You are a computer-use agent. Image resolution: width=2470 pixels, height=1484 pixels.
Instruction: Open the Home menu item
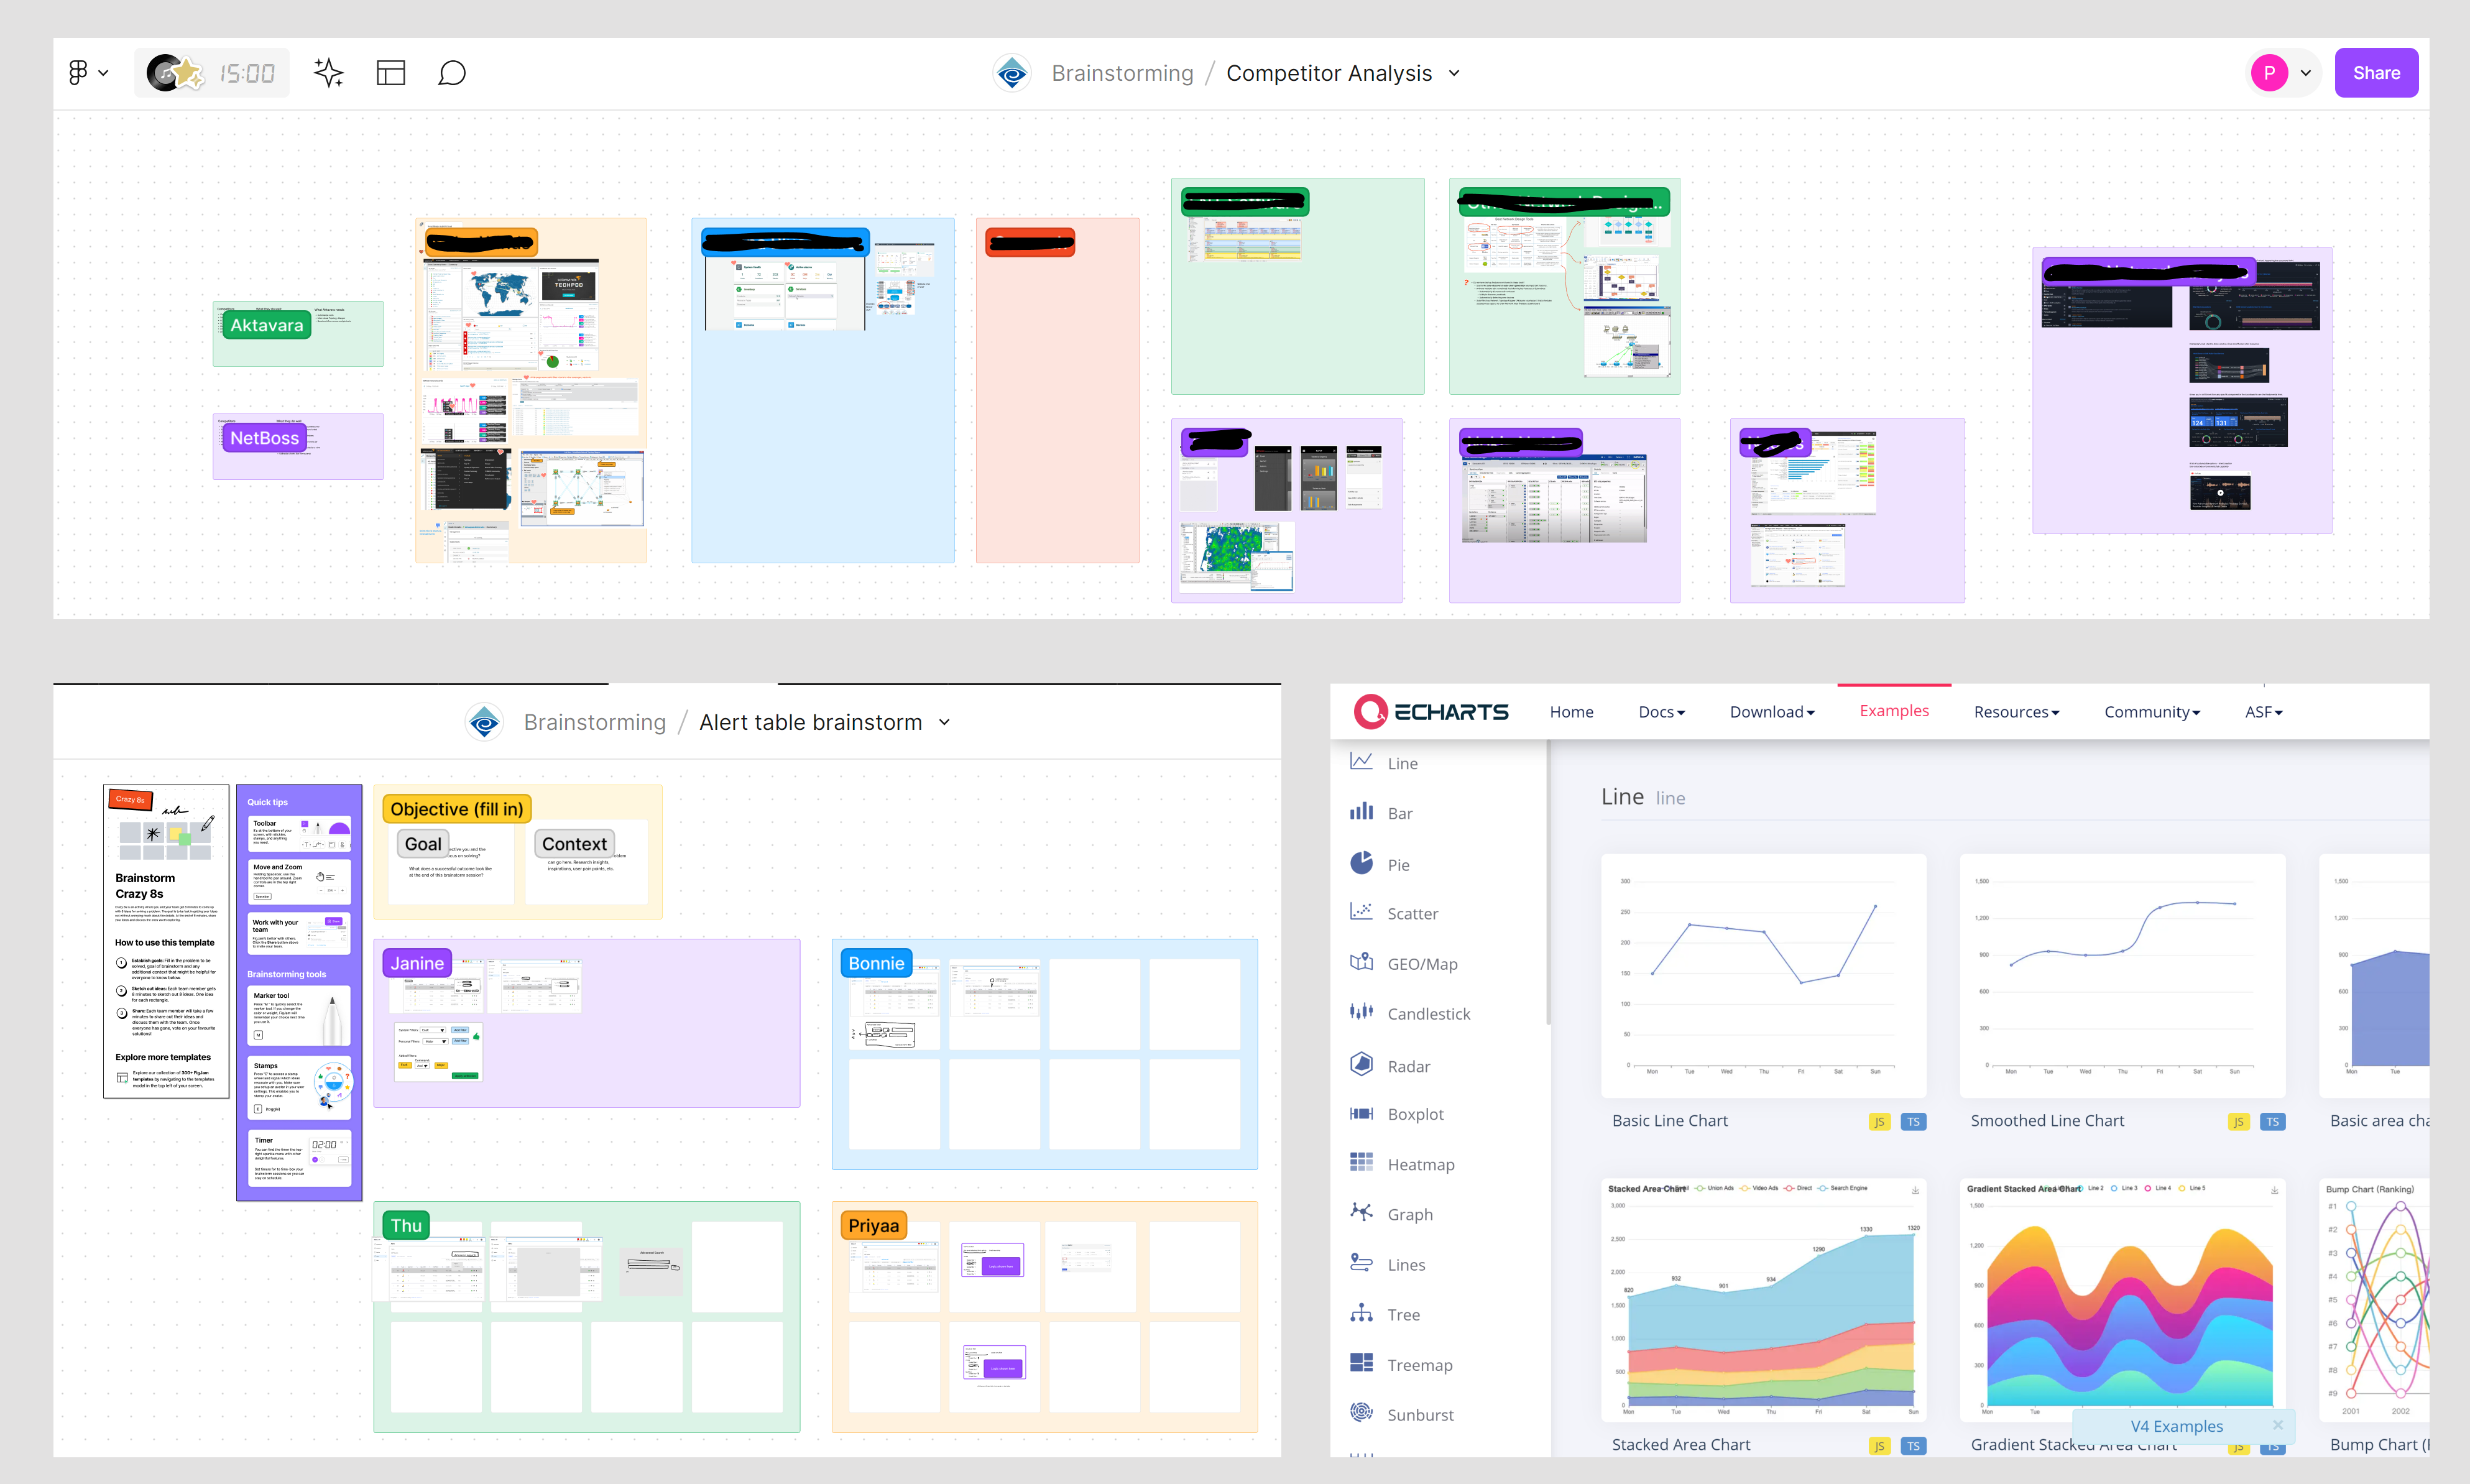(x=1571, y=712)
